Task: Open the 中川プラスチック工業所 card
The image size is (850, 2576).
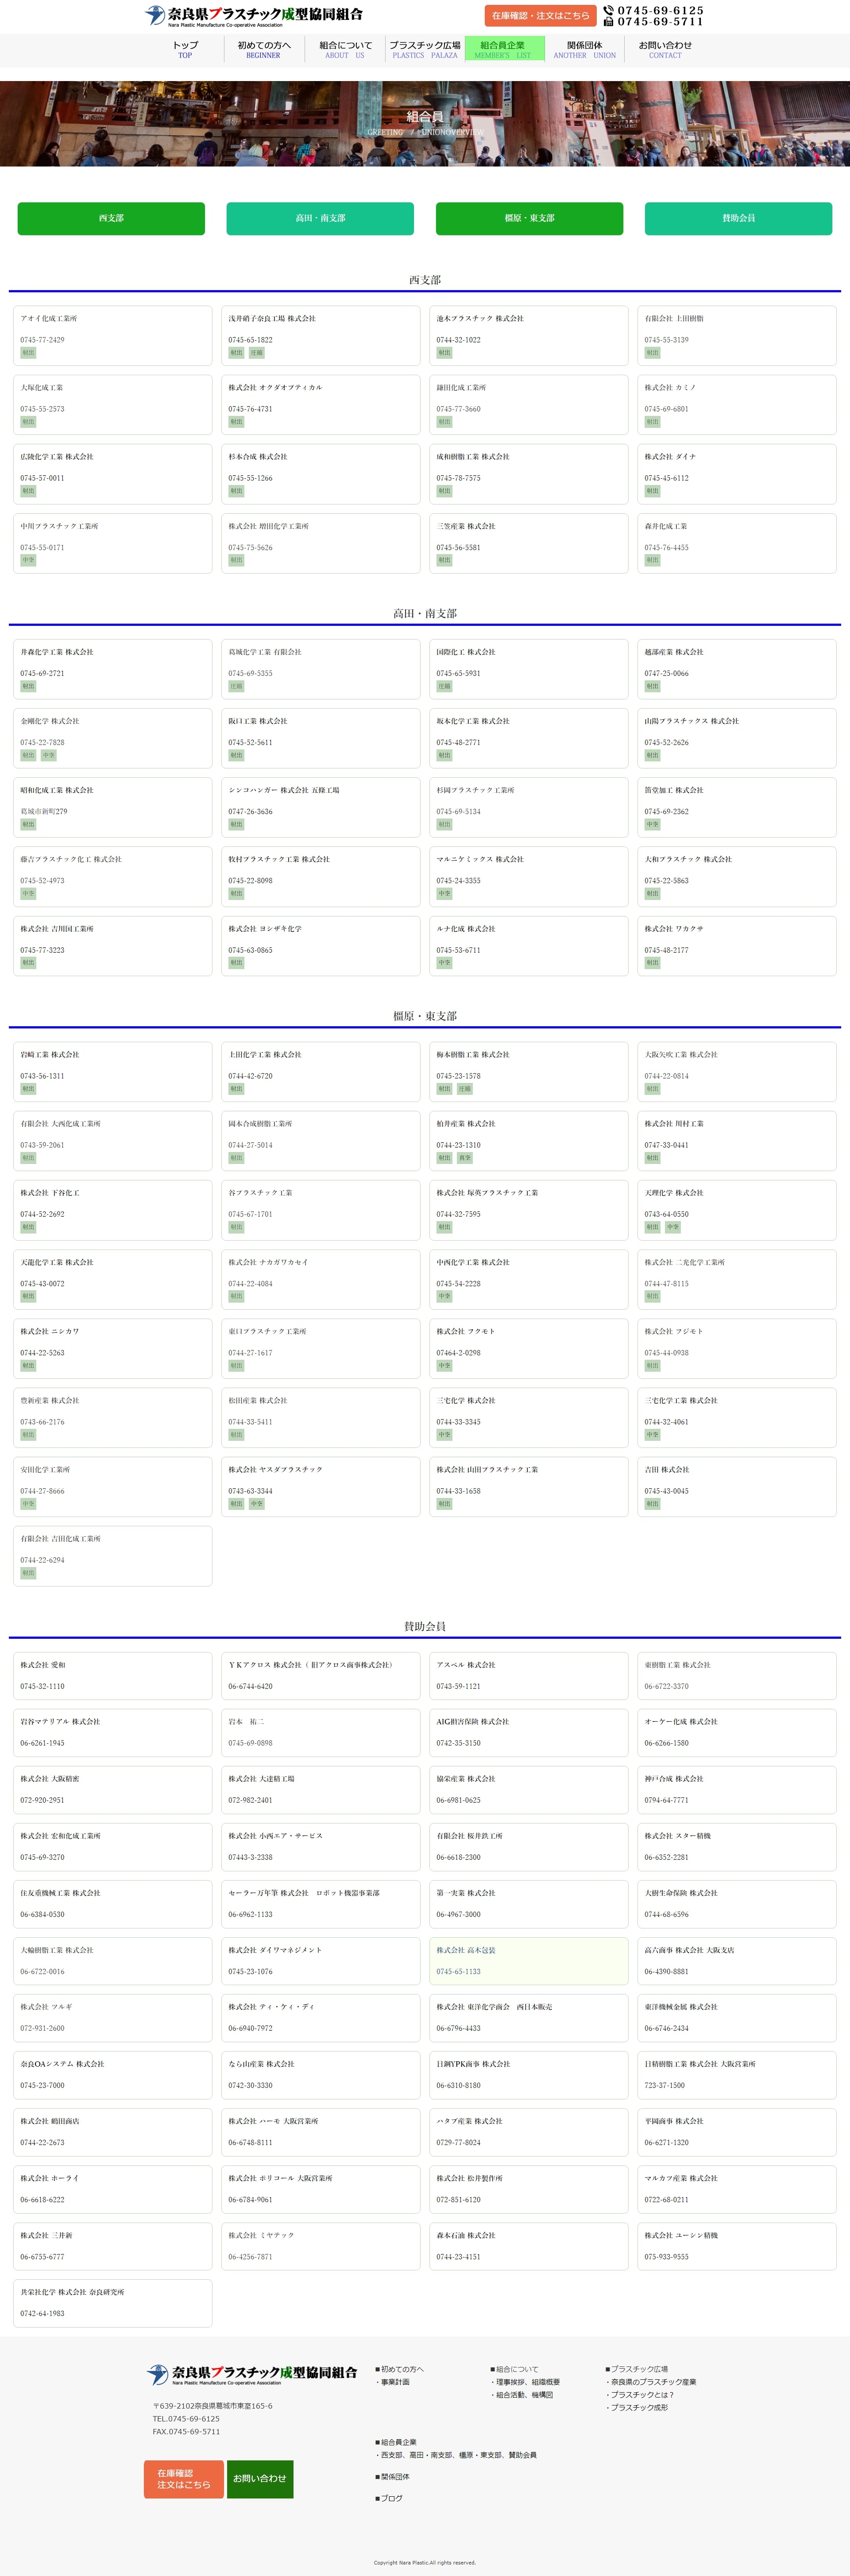Action: [x=113, y=543]
